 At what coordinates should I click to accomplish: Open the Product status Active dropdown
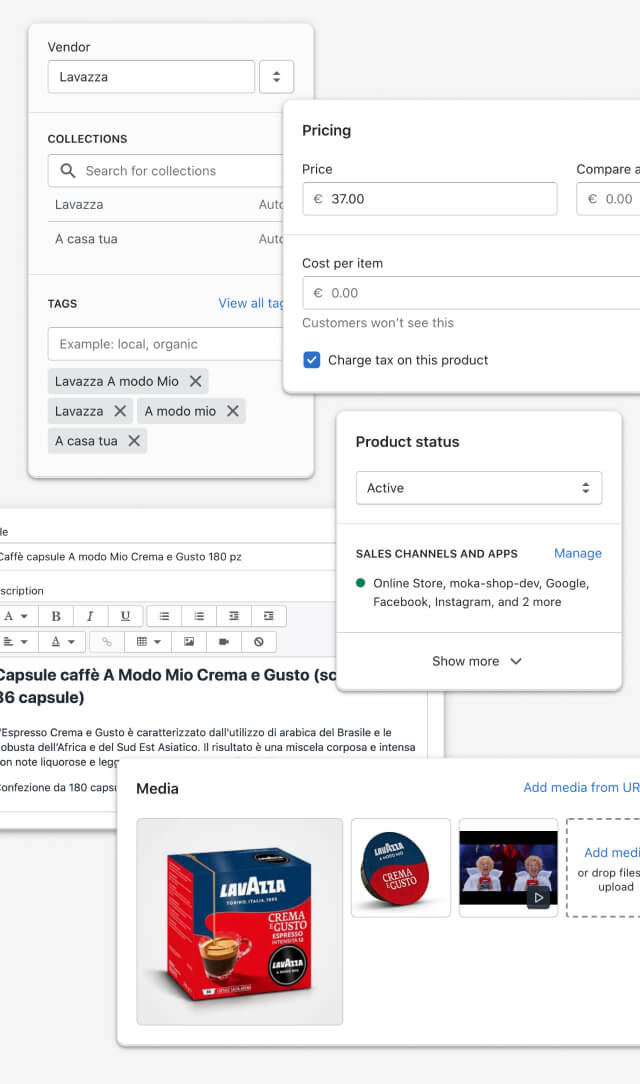(479, 488)
